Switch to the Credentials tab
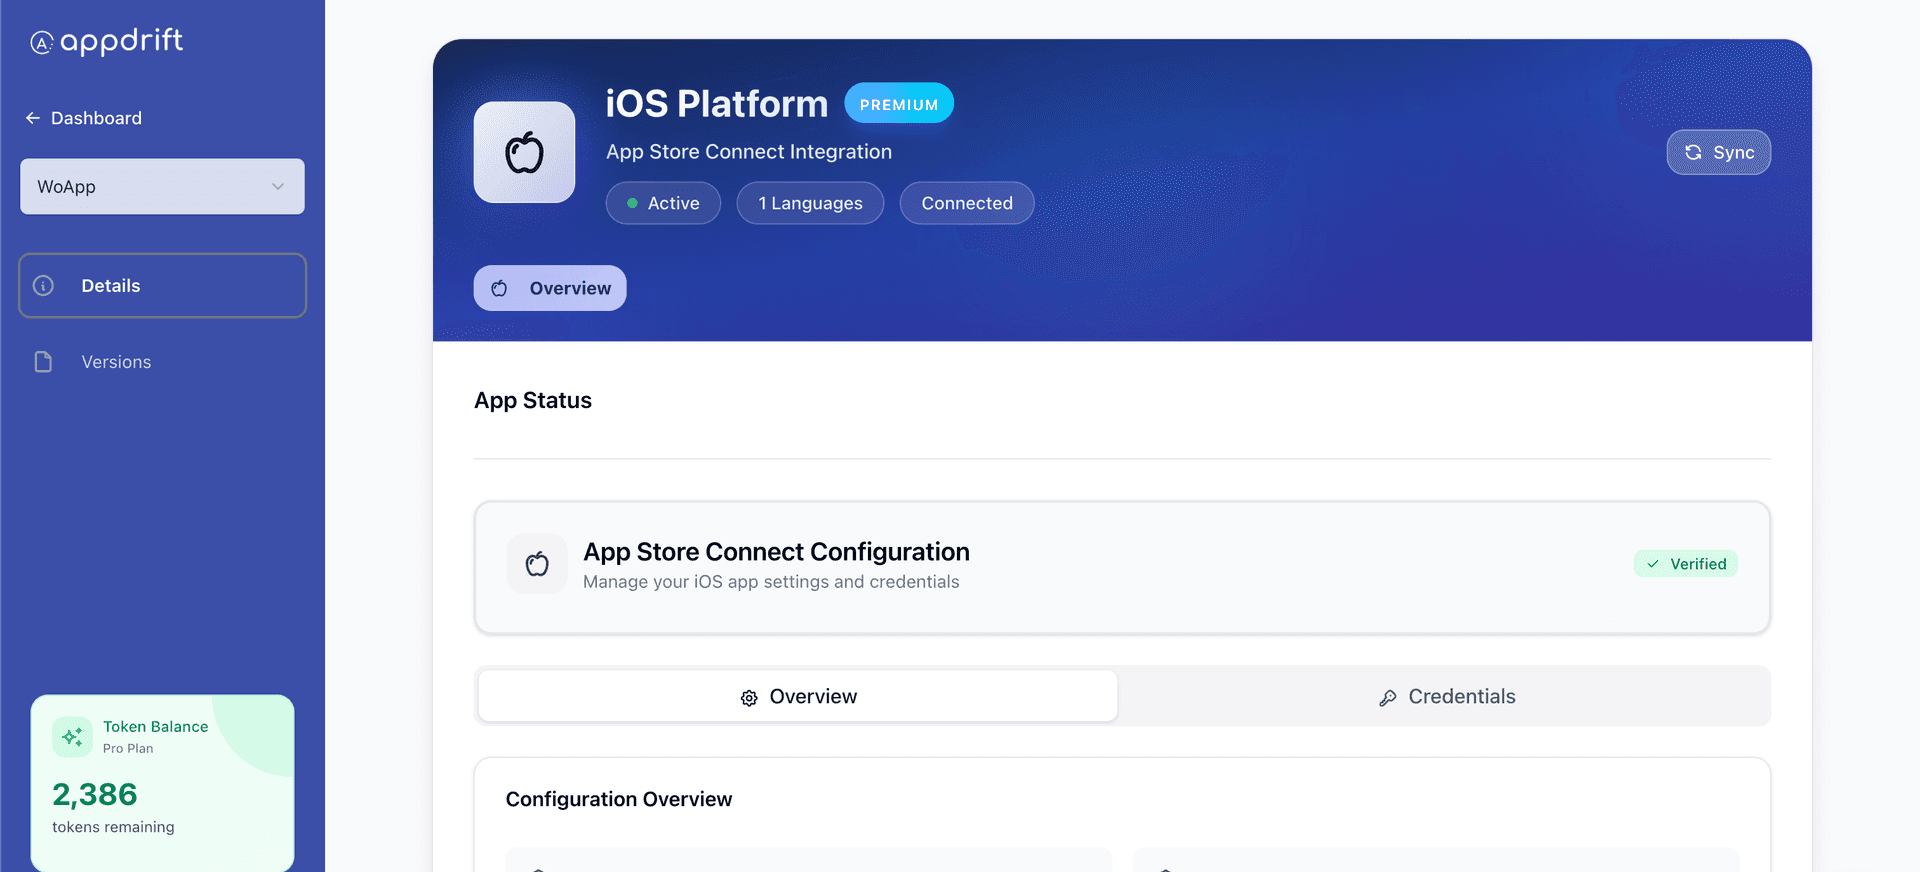Image resolution: width=1920 pixels, height=872 pixels. pos(1445,697)
